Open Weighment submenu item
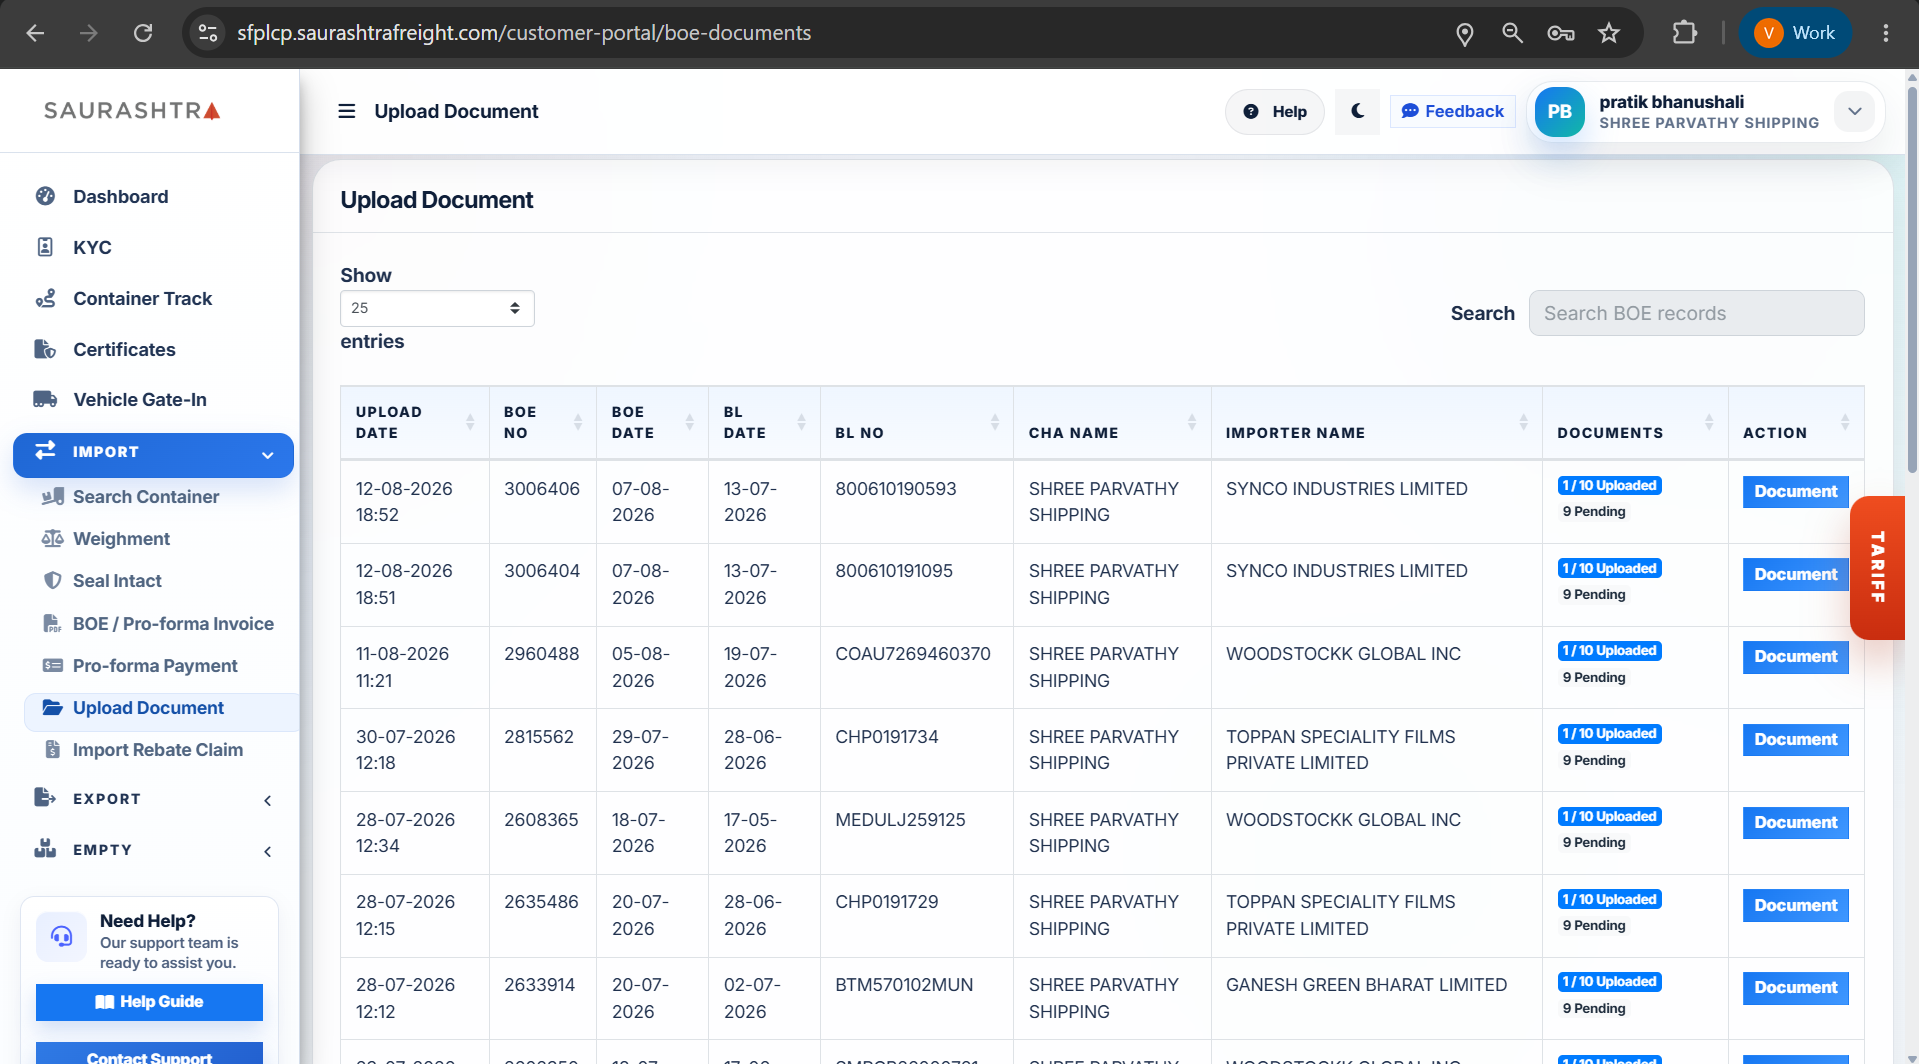The height and width of the screenshot is (1064, 1919). point(121,539)
